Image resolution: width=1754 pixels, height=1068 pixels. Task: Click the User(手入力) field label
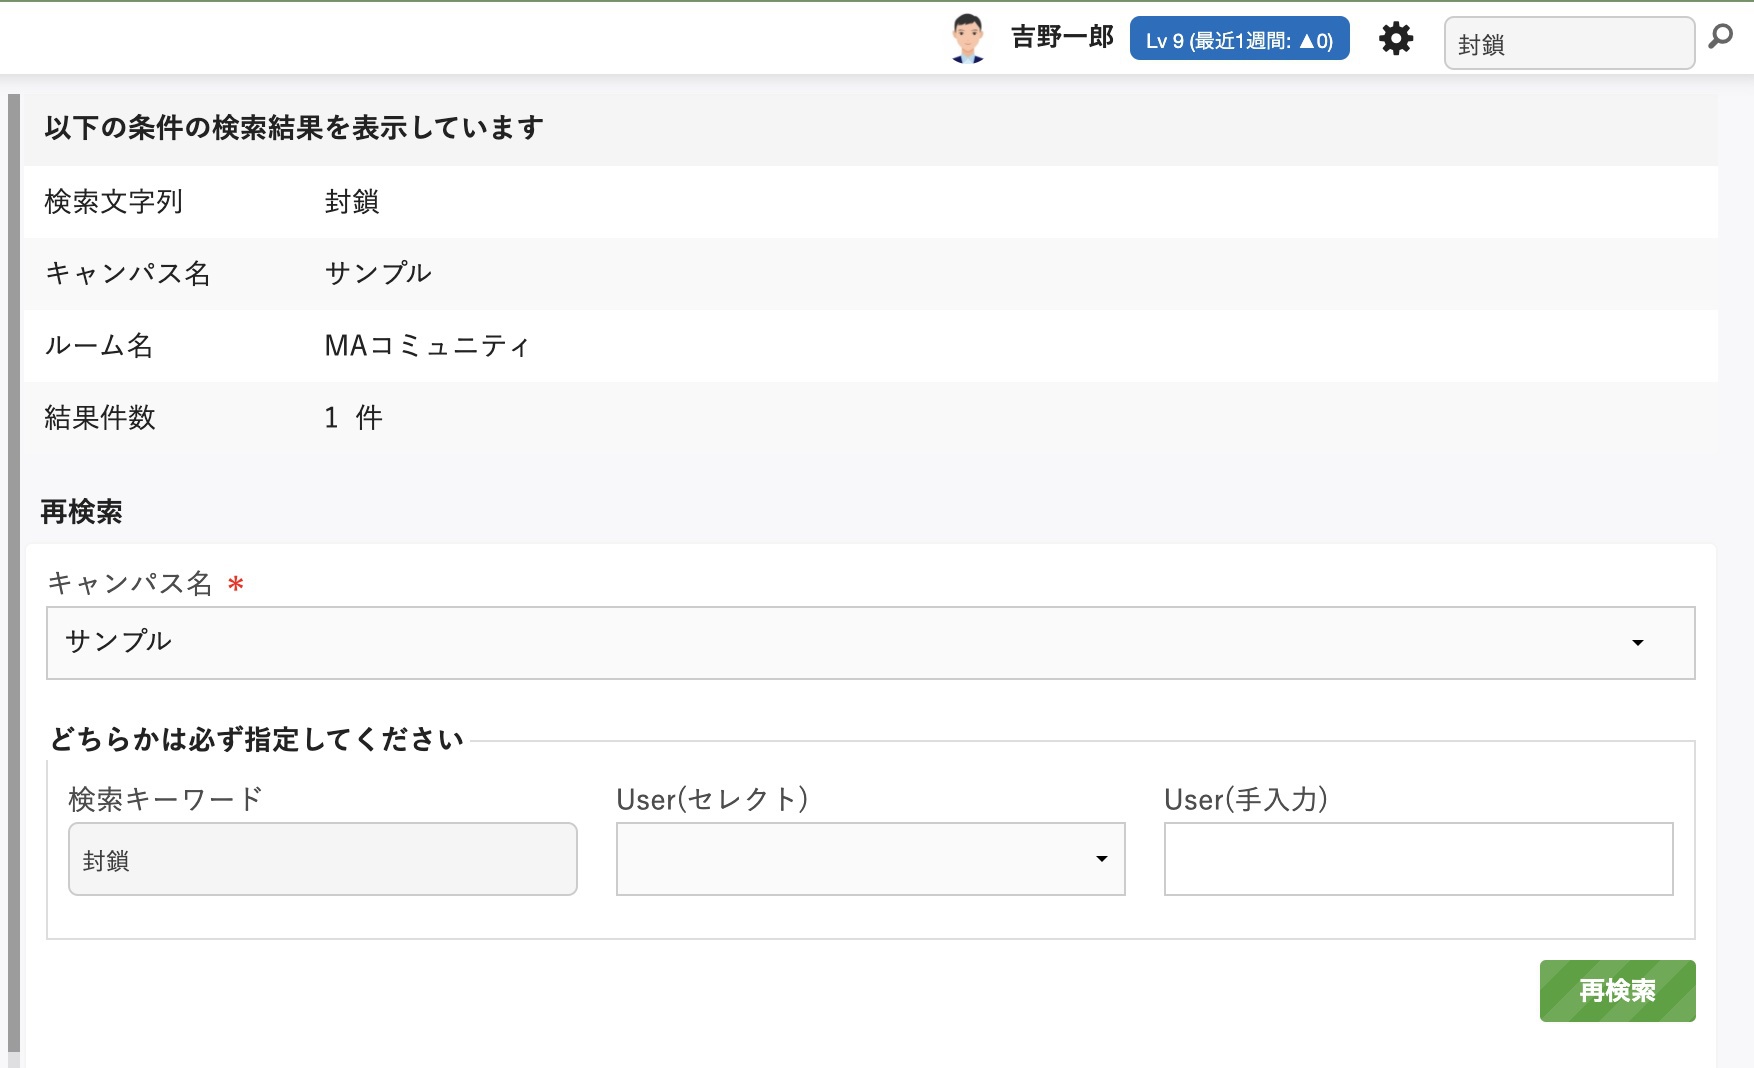1245,799
